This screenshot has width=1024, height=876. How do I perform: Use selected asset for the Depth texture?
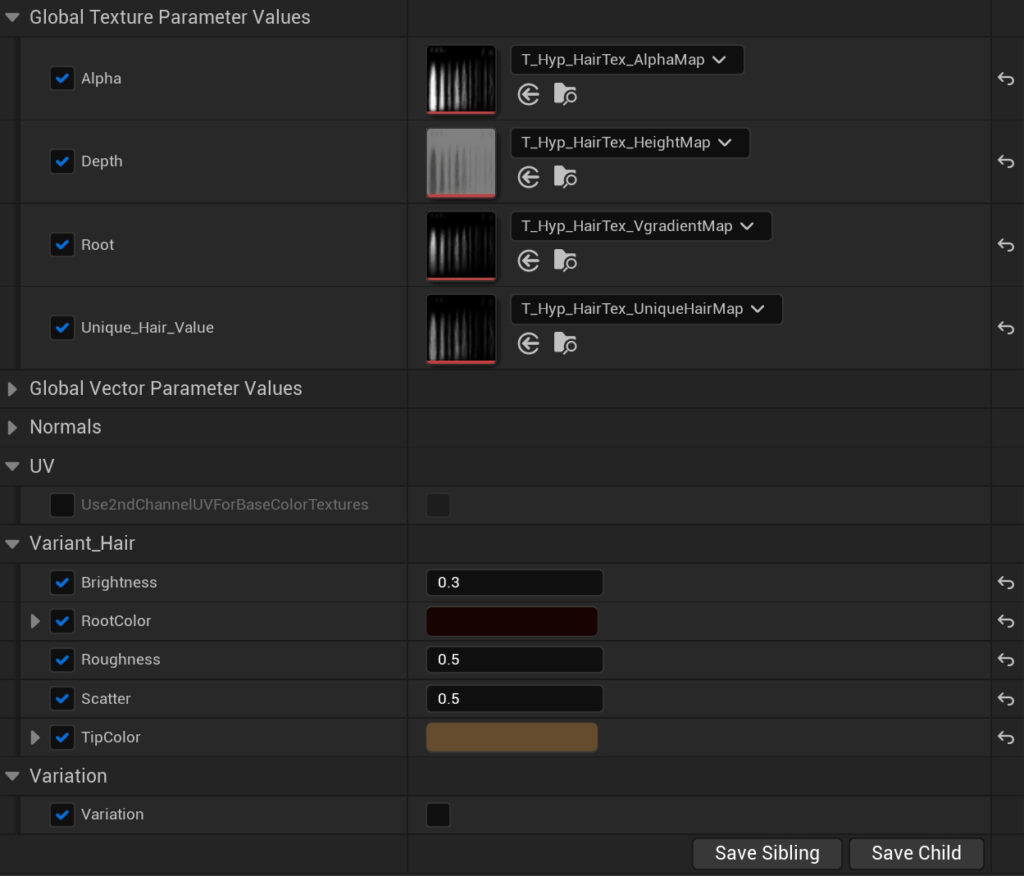click(528, 176)
